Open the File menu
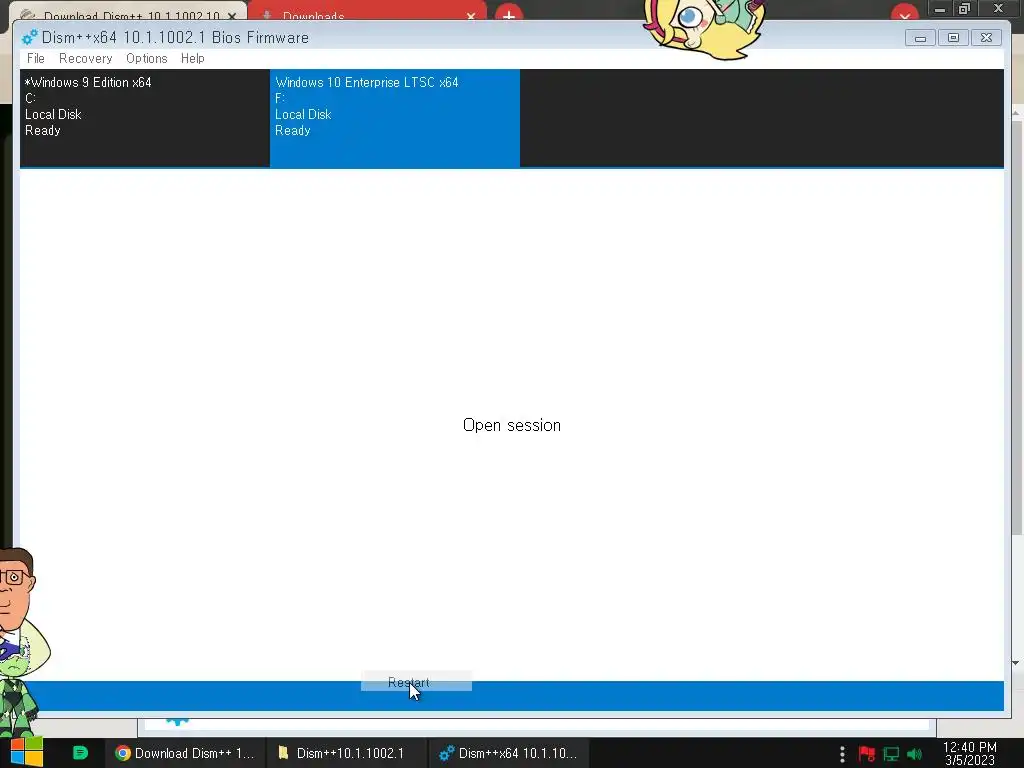The height and width of the screenshot is (768, 1024). pos(36,58)
